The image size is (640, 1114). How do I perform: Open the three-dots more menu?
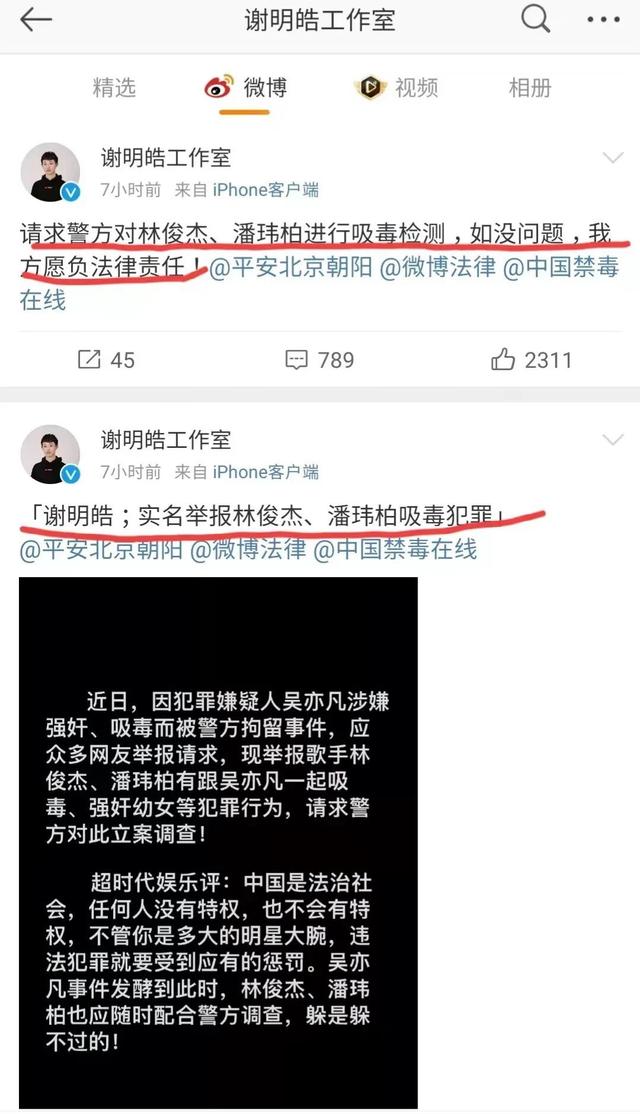click(604, 20)
